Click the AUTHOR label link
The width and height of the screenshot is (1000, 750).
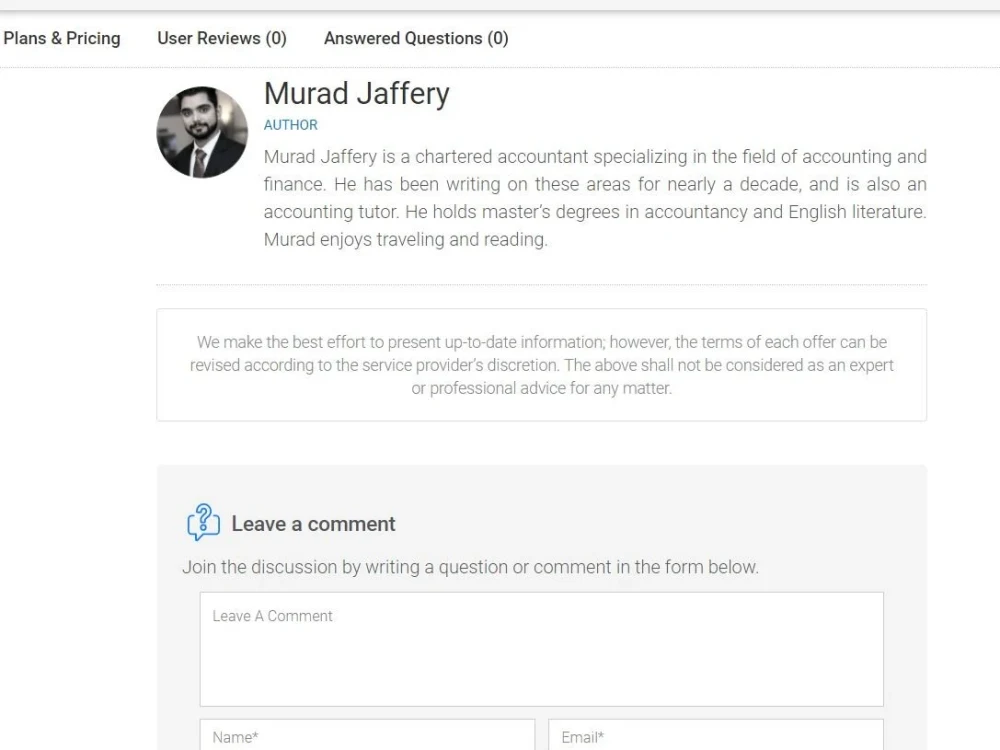(x=290, y=125)
